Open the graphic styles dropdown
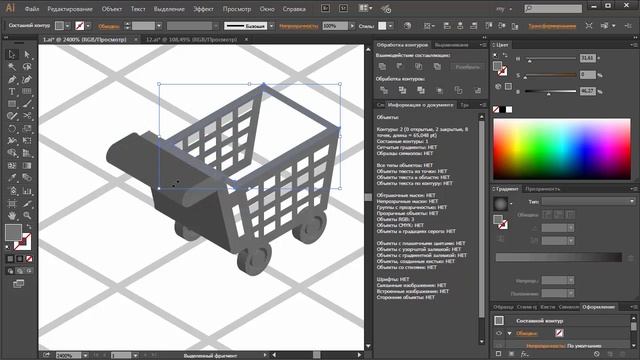Viewport: 640px width, 360px height. point(391,26)
